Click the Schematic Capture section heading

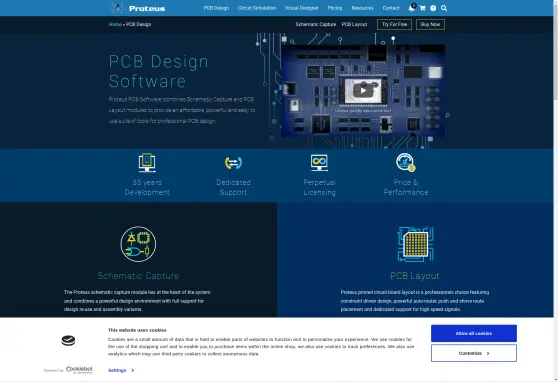pos(138,276)
